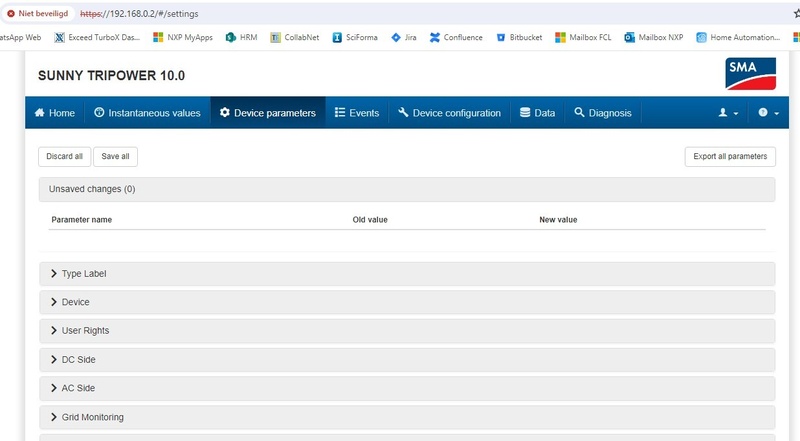Open the Device configuration tab
800x441 pixels.
click(449, 113)
